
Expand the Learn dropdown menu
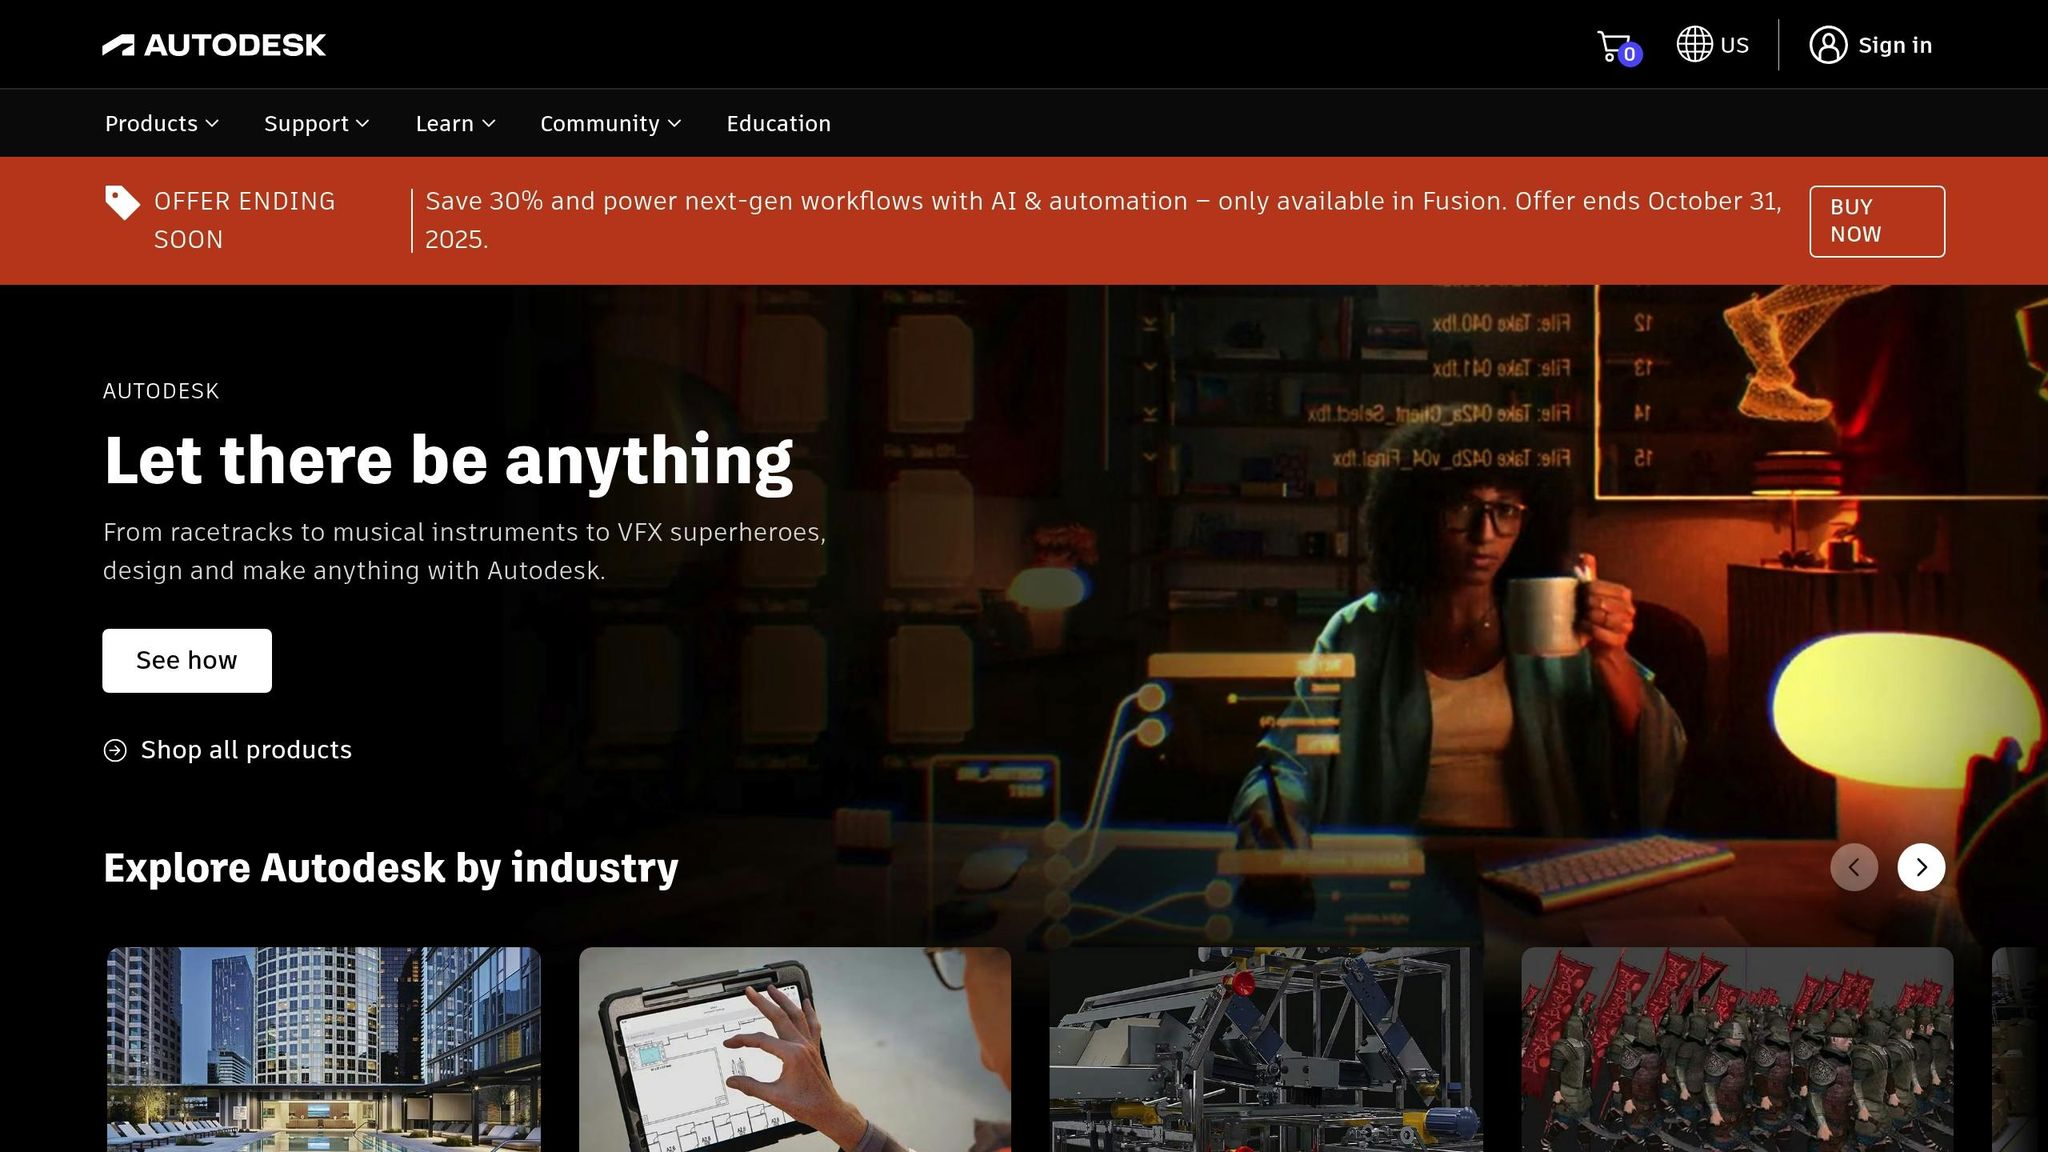pos(455,123)
